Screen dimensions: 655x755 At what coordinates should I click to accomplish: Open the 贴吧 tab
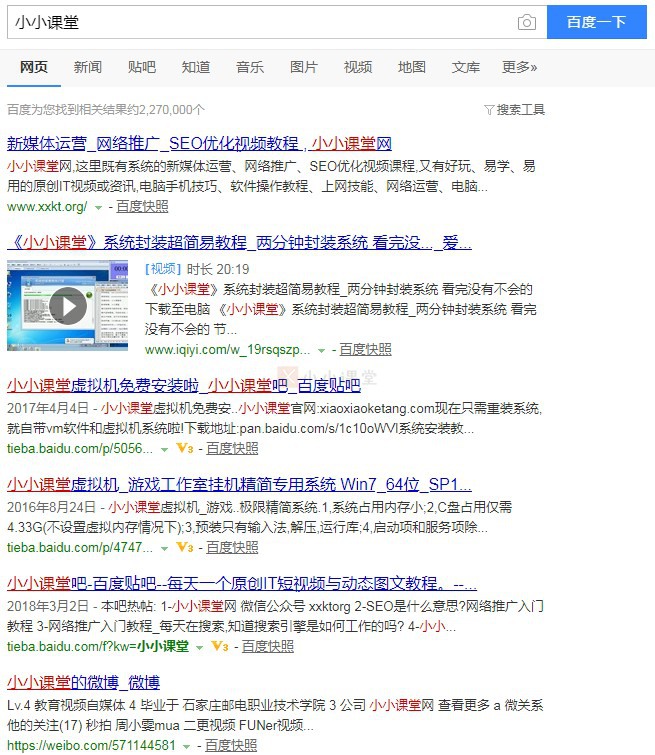click(x=142, y=67)
